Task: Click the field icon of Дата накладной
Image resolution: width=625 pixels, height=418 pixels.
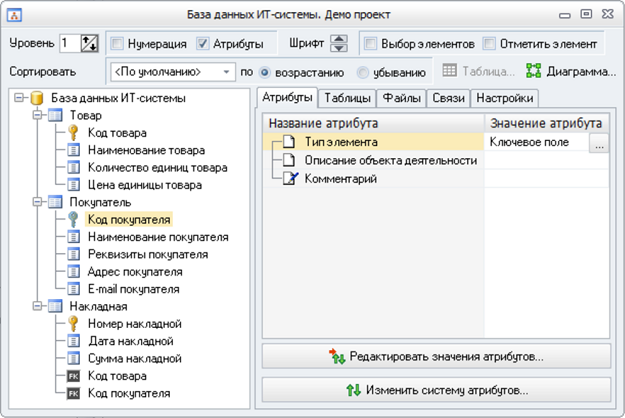Action: (73, 341)
